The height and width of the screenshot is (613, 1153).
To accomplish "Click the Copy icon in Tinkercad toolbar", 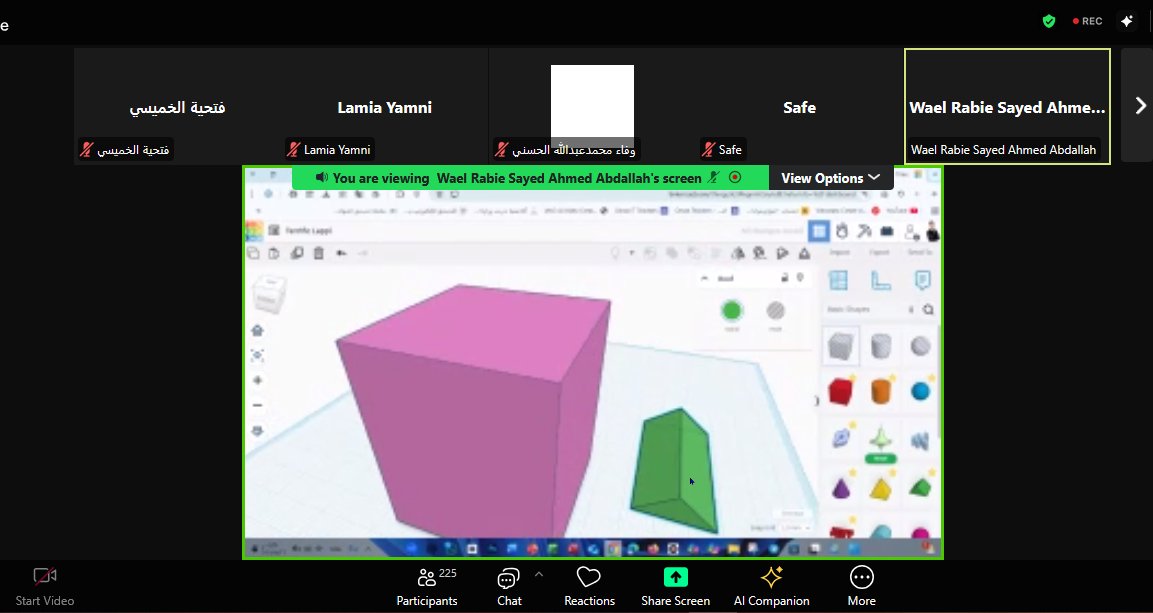I will pyautogui.click(x=252, y=253).
